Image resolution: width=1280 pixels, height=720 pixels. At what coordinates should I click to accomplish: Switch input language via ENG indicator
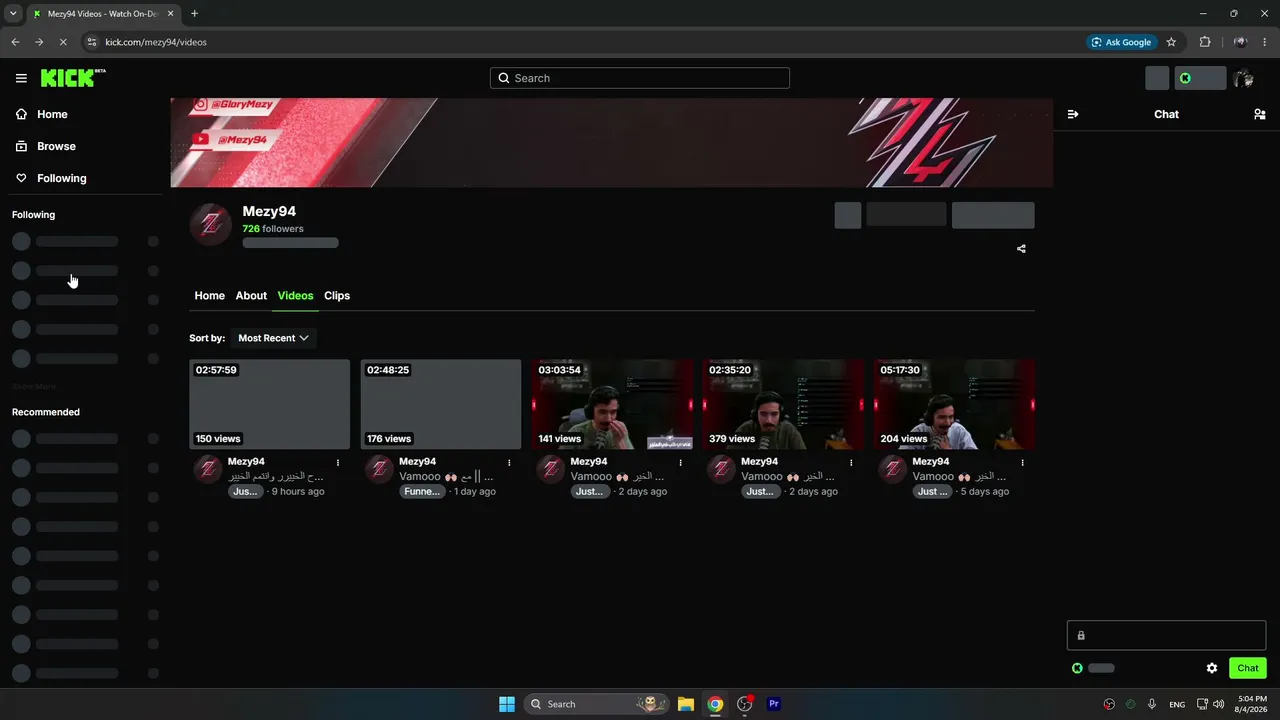click(1177, 704)
